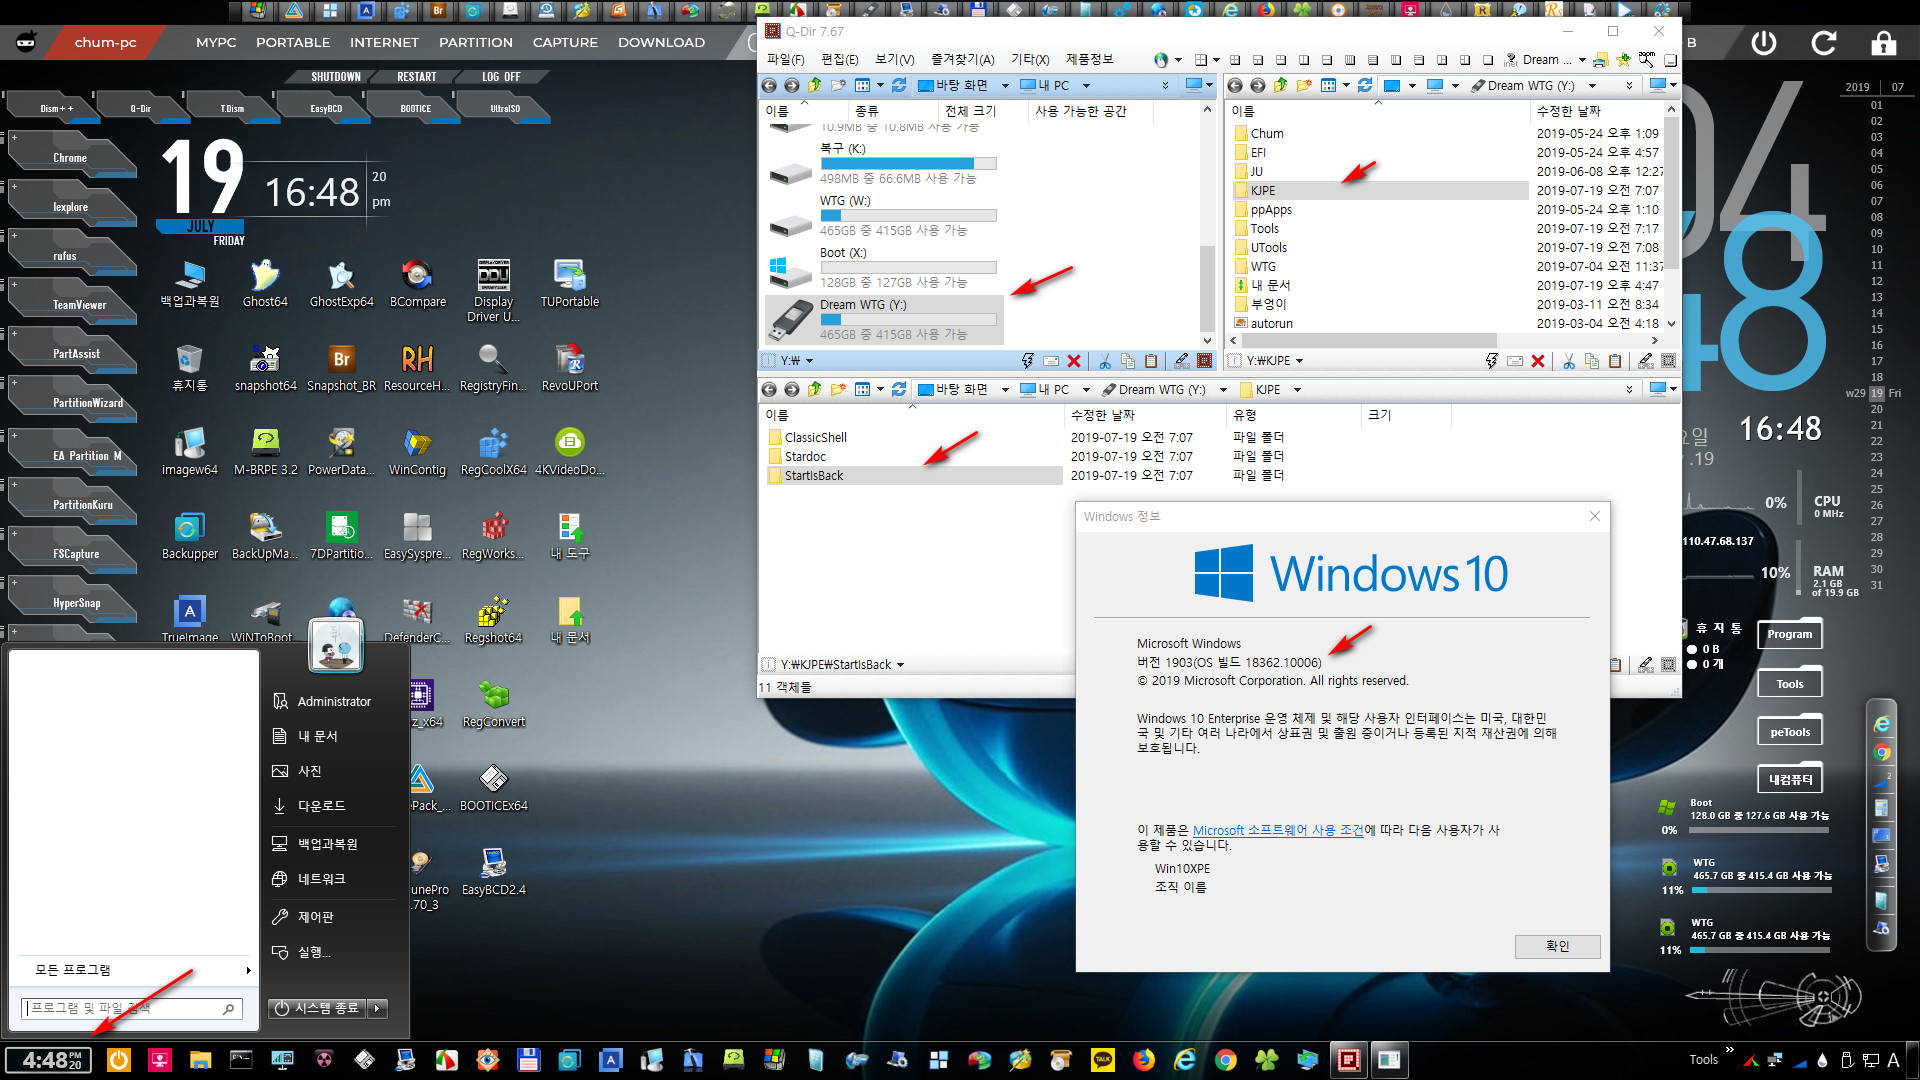The width and height of the screenshot is (1920, 1080).
Task: Open the EasyBCD2.4 desktop icon
Action: (x=493, y=871)
